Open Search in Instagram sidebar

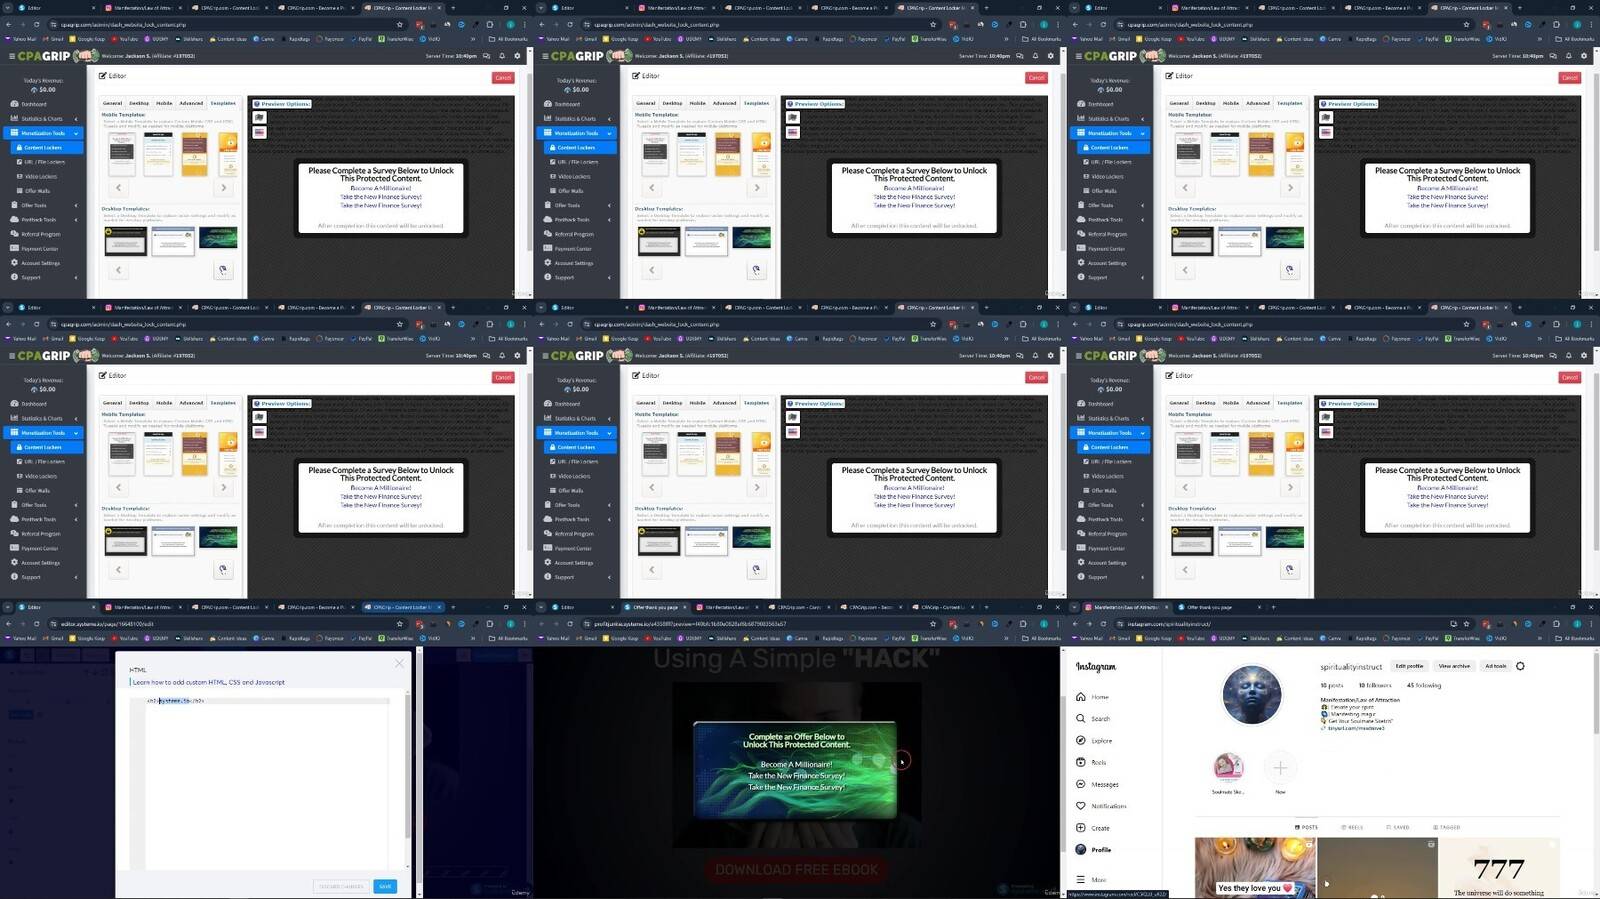click(x=1092, y=719)
